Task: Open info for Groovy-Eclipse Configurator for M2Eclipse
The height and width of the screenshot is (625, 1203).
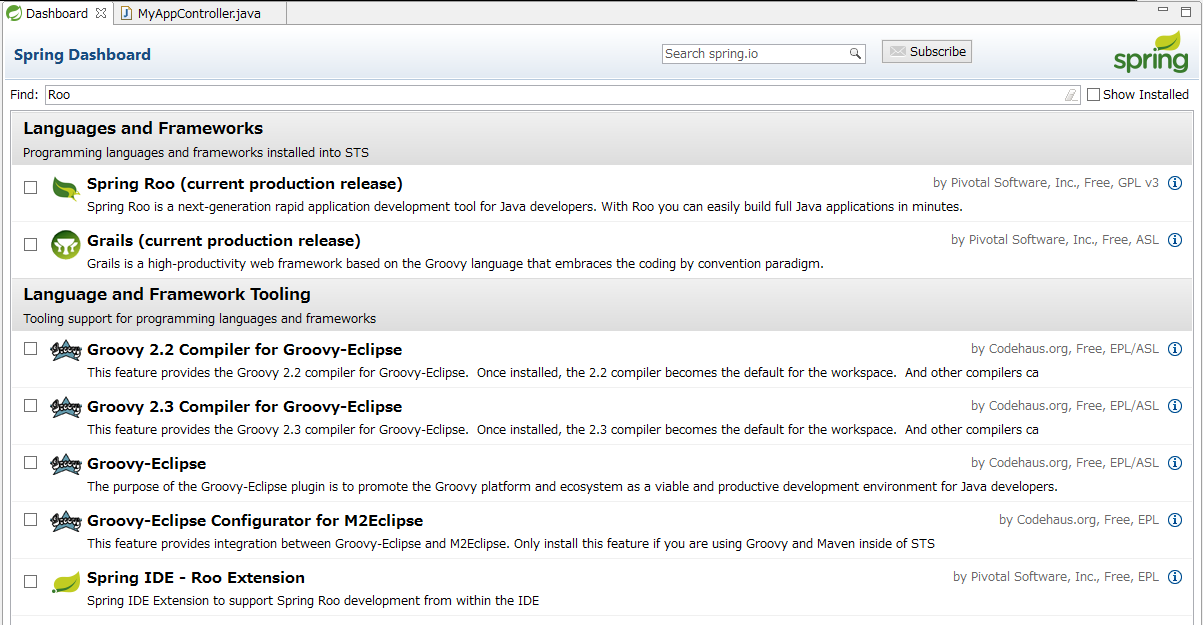Action: click(x=1175, y=520)
